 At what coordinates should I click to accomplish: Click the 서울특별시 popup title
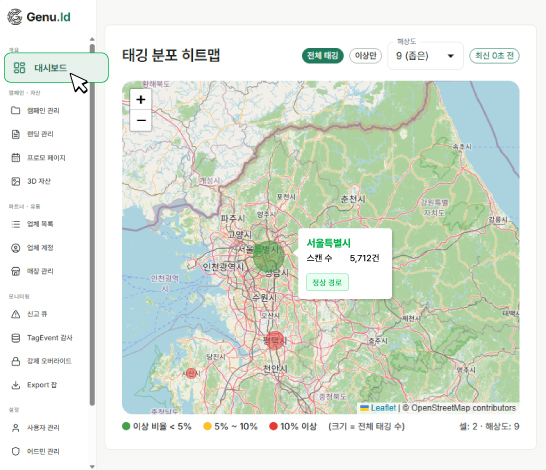point(328,243)
